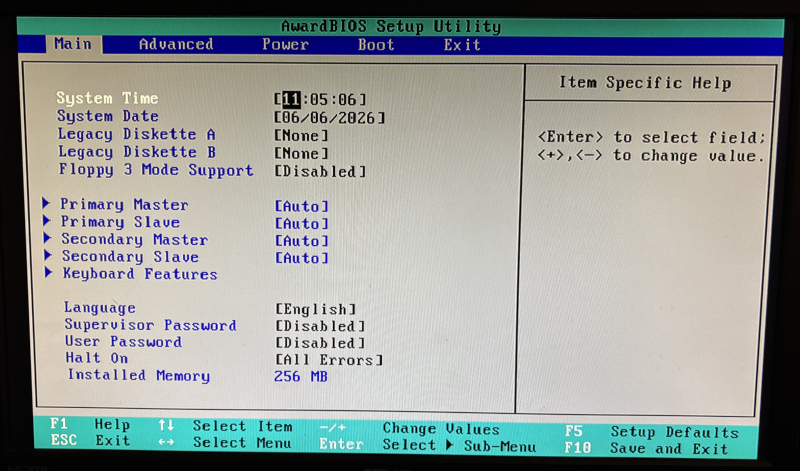Switch to the Advanced menu tab

[x=176, y=44]
